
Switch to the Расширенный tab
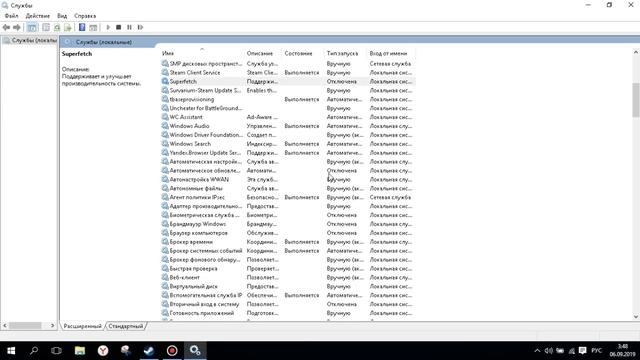coord(82,326)
